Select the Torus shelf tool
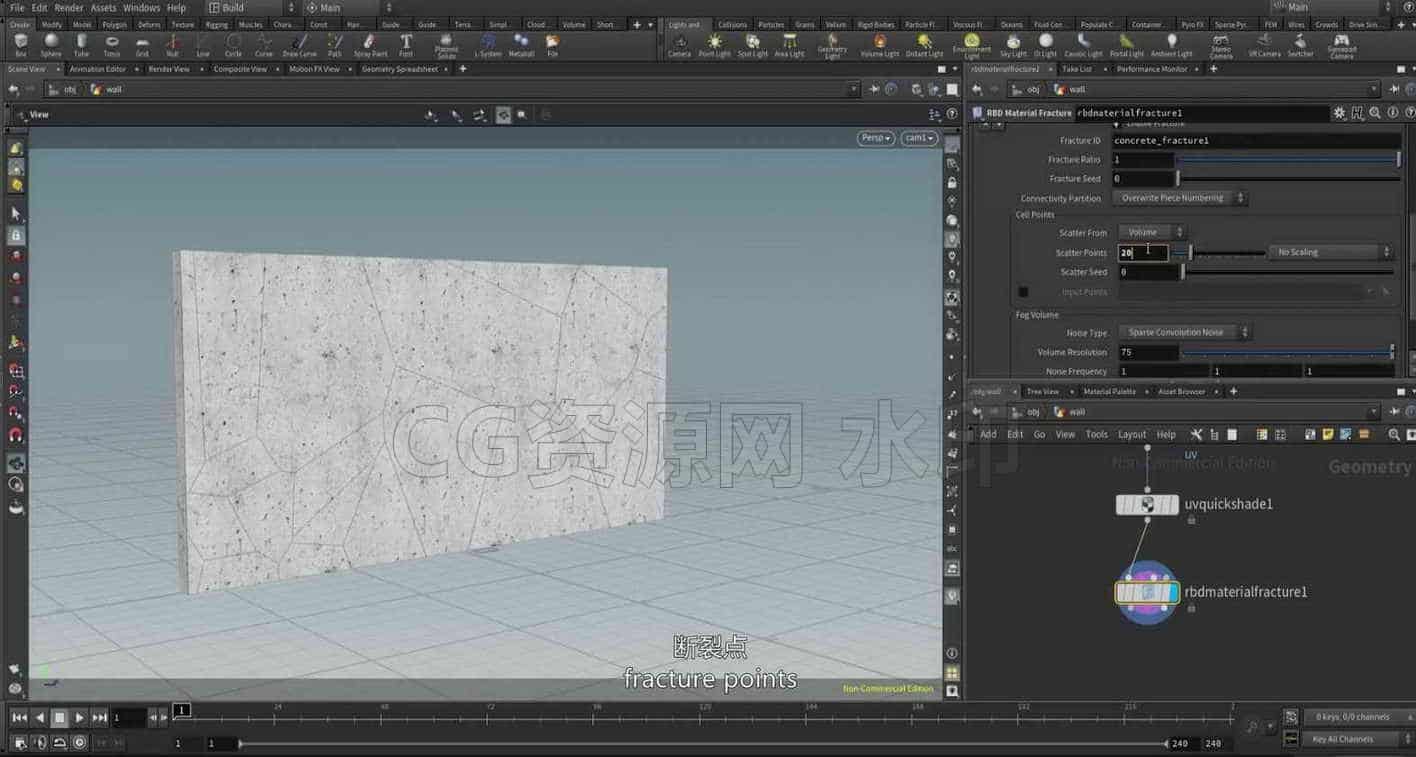1416x757 pixels. click(112, 44)
